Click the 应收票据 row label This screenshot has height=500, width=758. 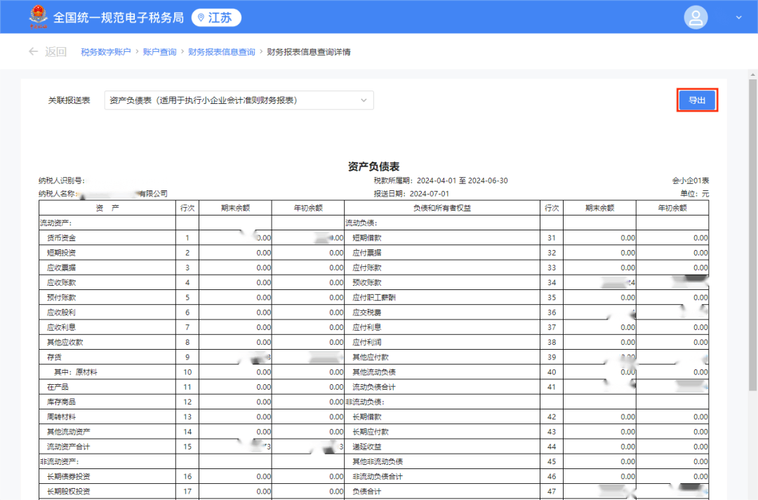point(61,268)
